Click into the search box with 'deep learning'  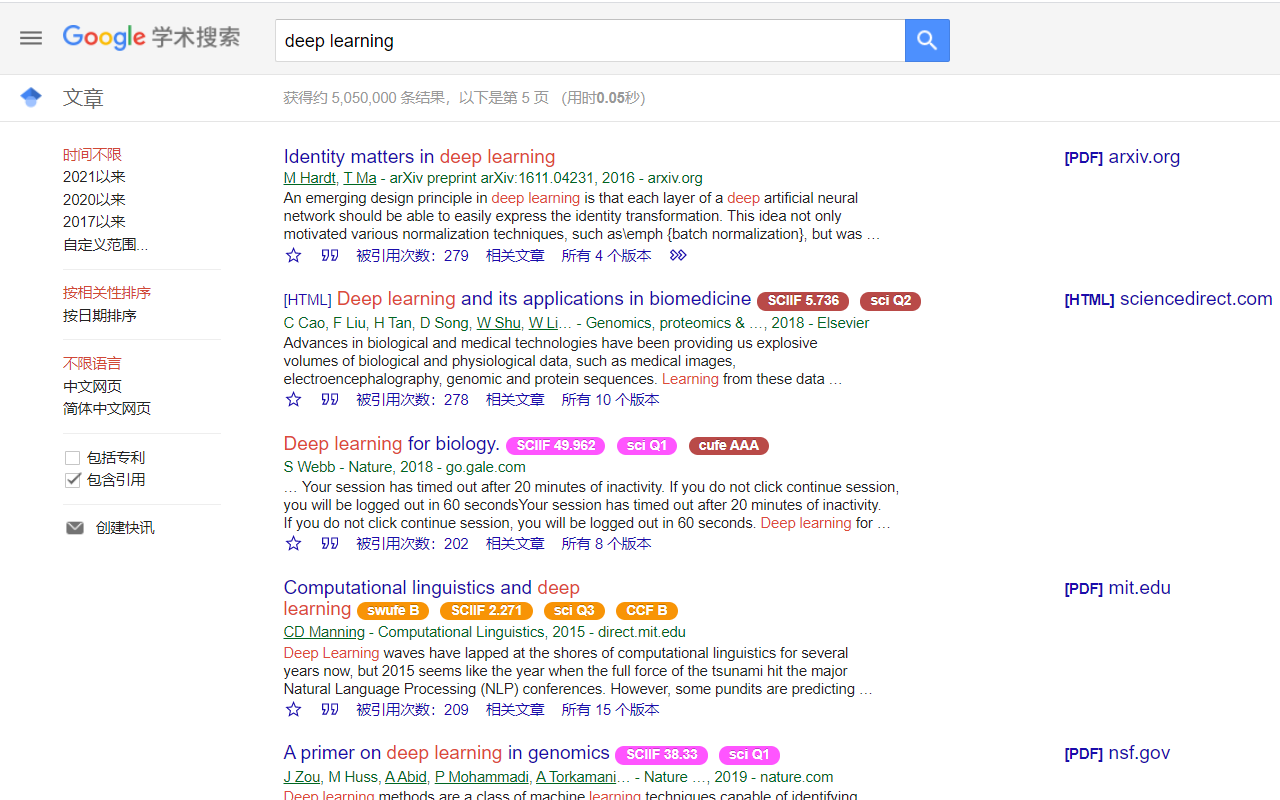click(590, 41)
